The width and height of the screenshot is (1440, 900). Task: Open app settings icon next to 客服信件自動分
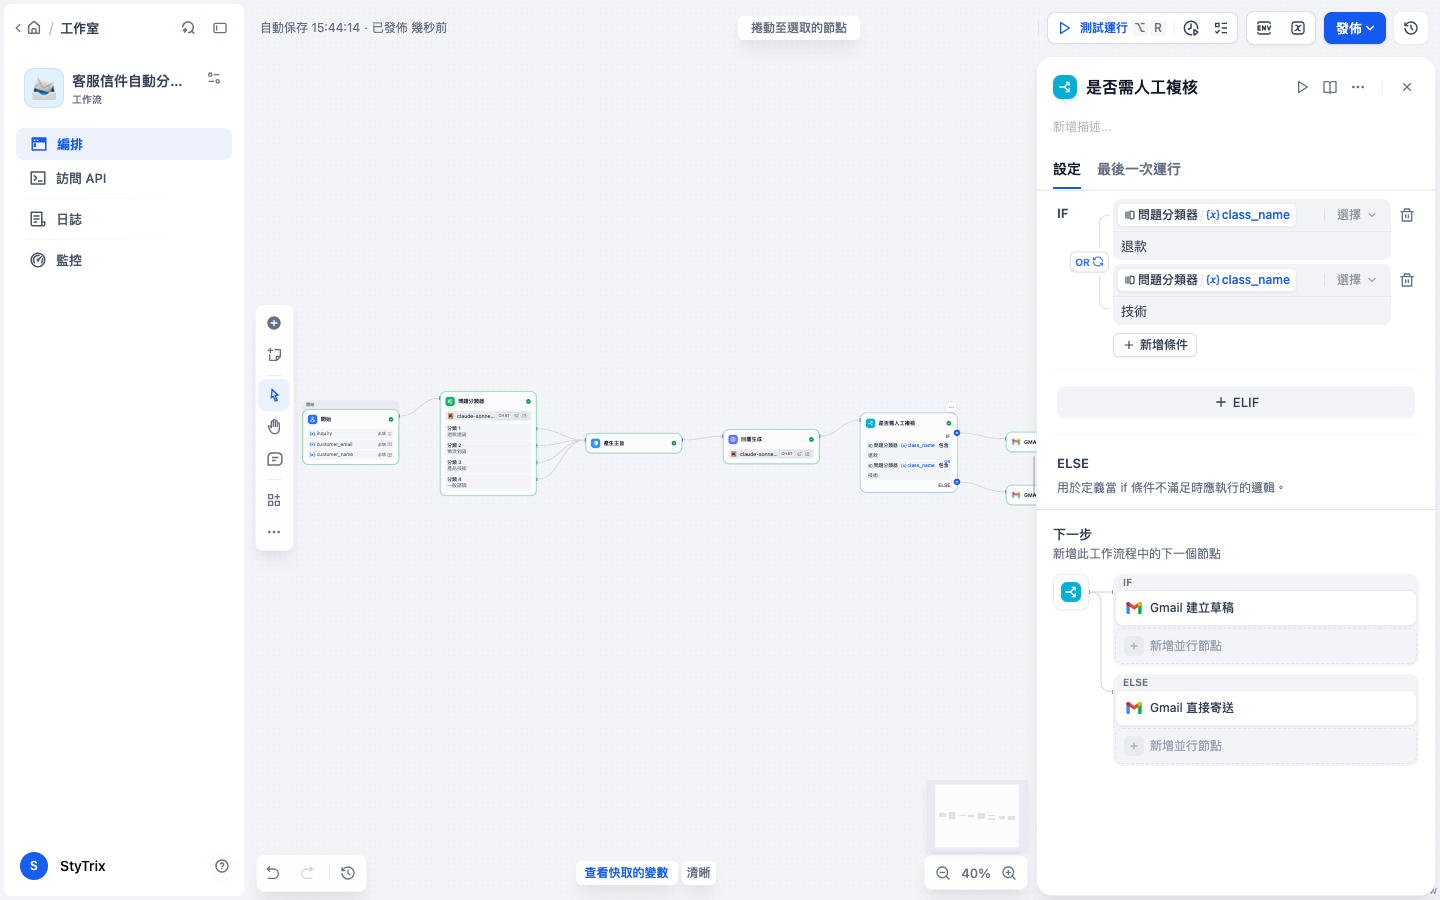pos(214,78)
